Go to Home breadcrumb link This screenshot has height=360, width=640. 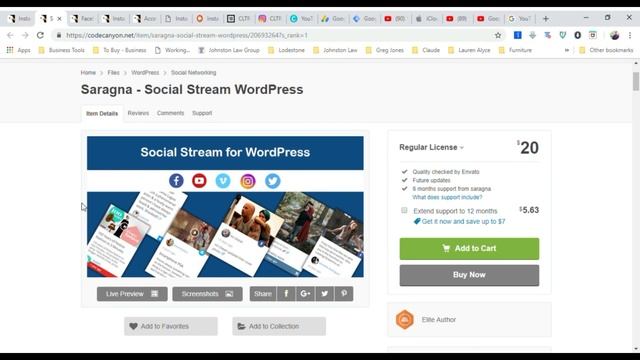coord(88,73)
